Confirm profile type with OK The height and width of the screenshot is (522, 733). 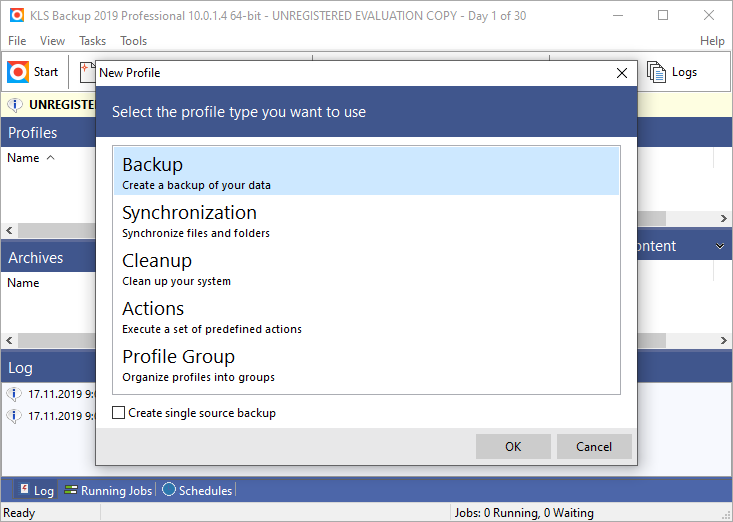pyautogui.click(x=513, y=447)
